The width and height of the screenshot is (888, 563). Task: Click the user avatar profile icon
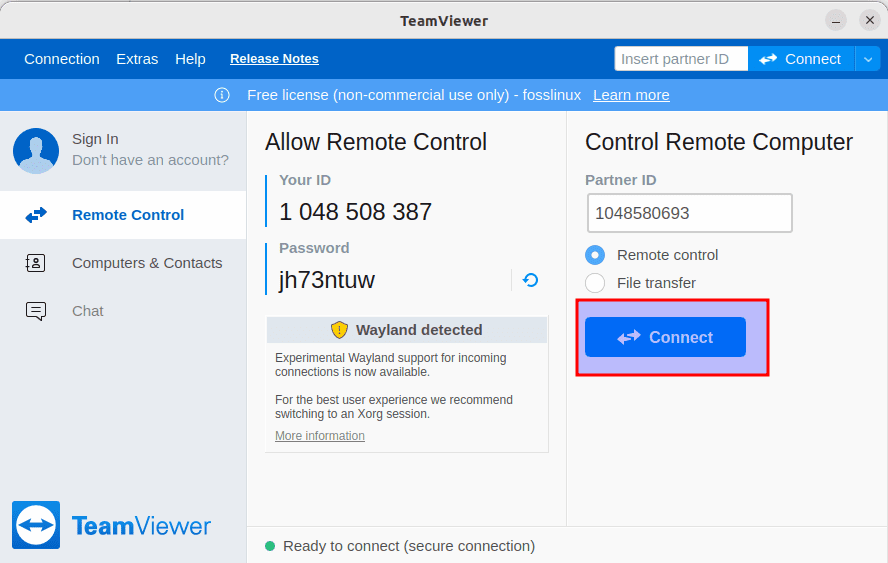pos(36,151)
